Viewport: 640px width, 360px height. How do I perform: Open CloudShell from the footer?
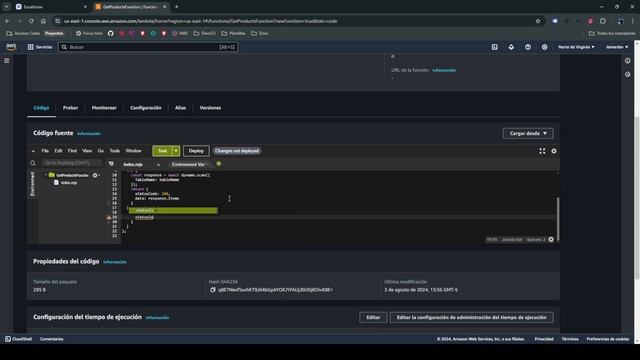pos(18,339)
